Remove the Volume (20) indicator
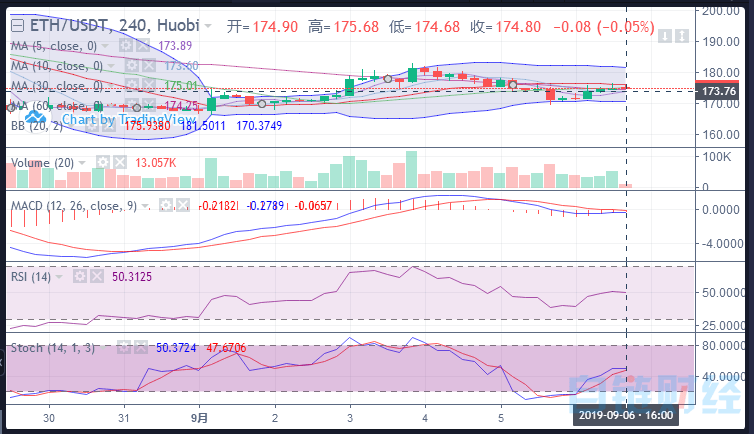 [120, 162]
